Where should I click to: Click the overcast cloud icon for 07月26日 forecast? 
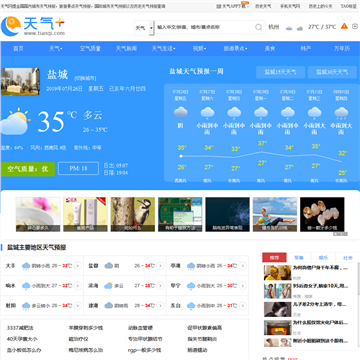pyautogui.click(x=180, y=112)
